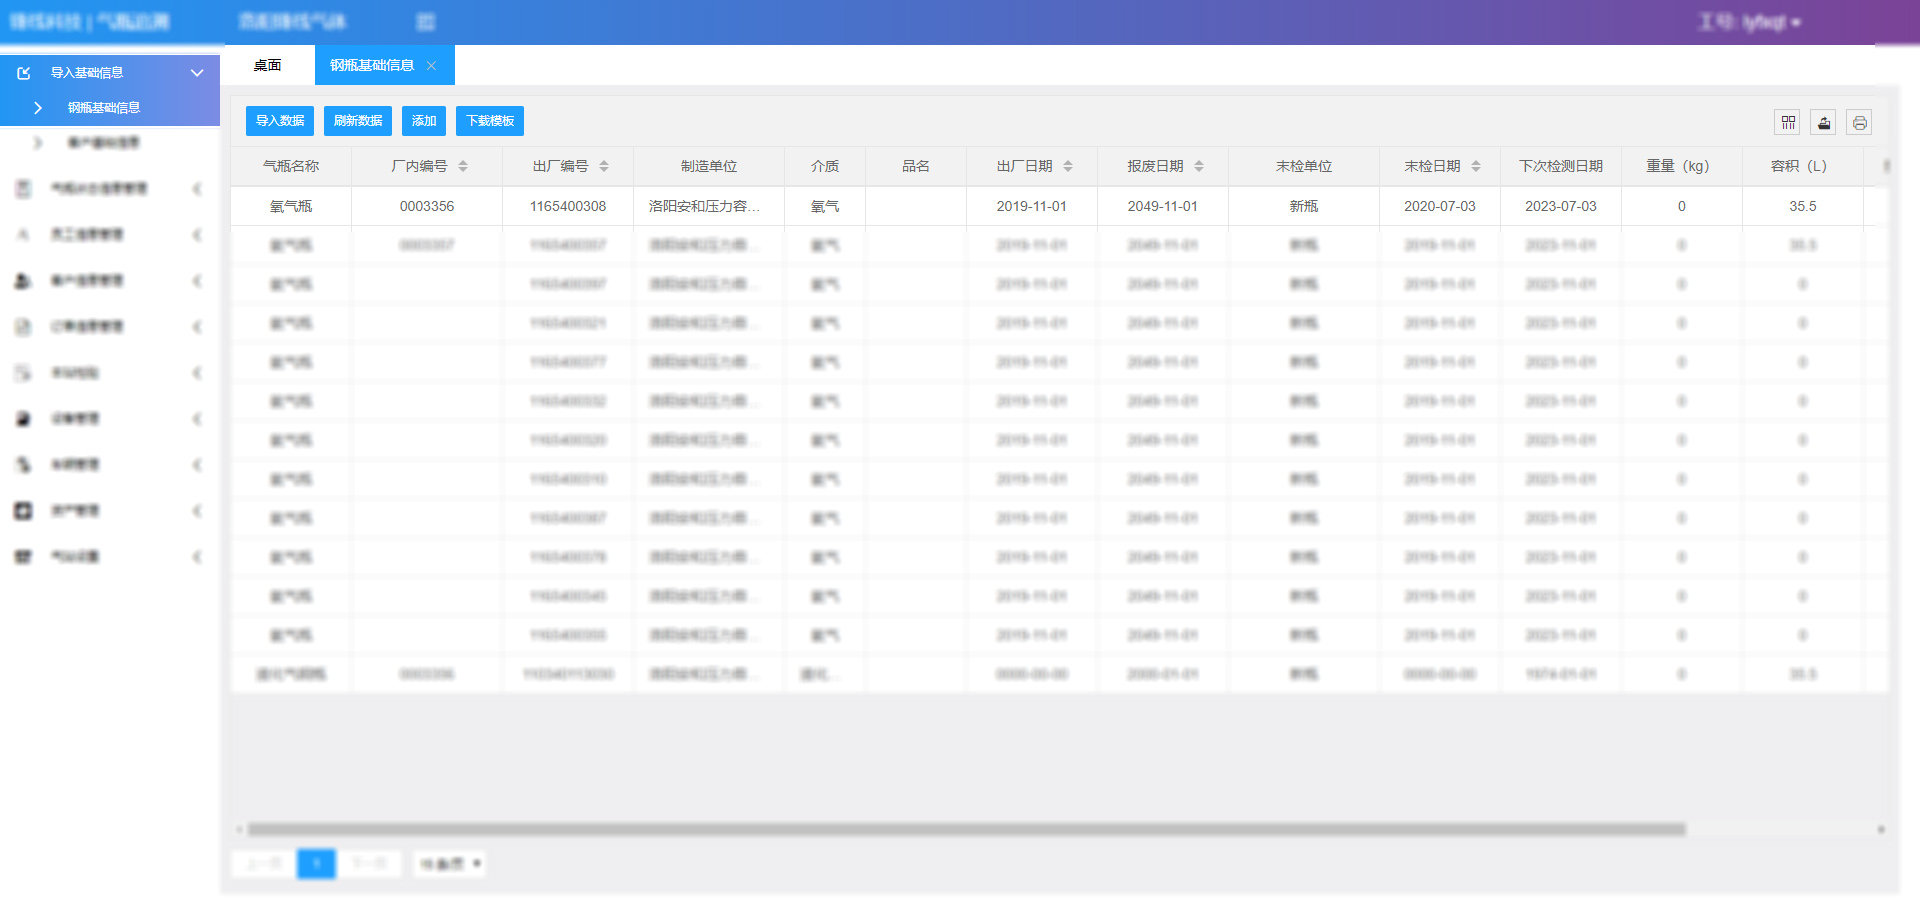Click the 刷新数据 button
Viewport: 1920px width, 921px height.
[x=358, y=121]
